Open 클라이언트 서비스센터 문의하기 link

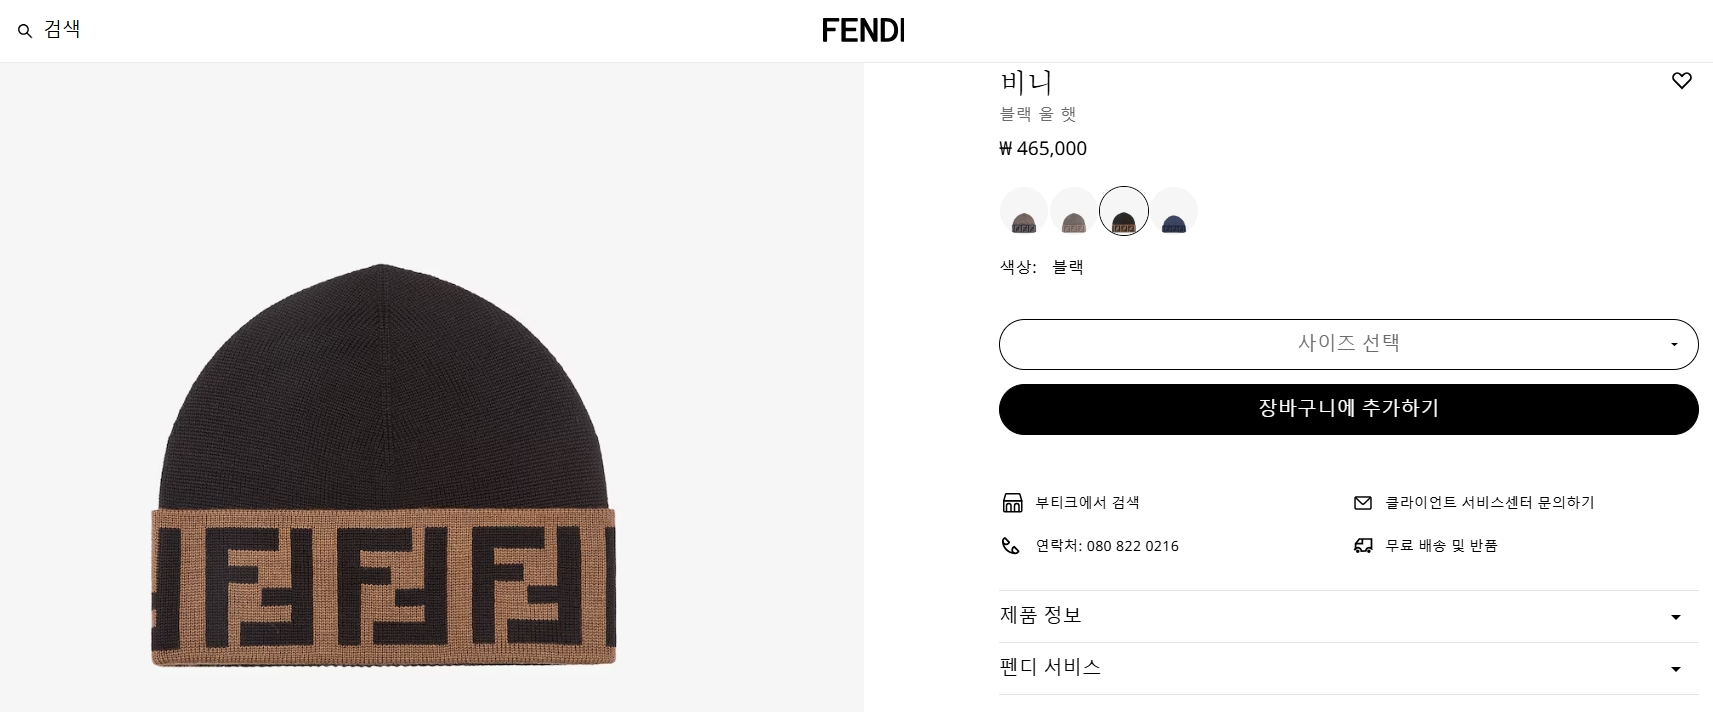[1489, 502]
